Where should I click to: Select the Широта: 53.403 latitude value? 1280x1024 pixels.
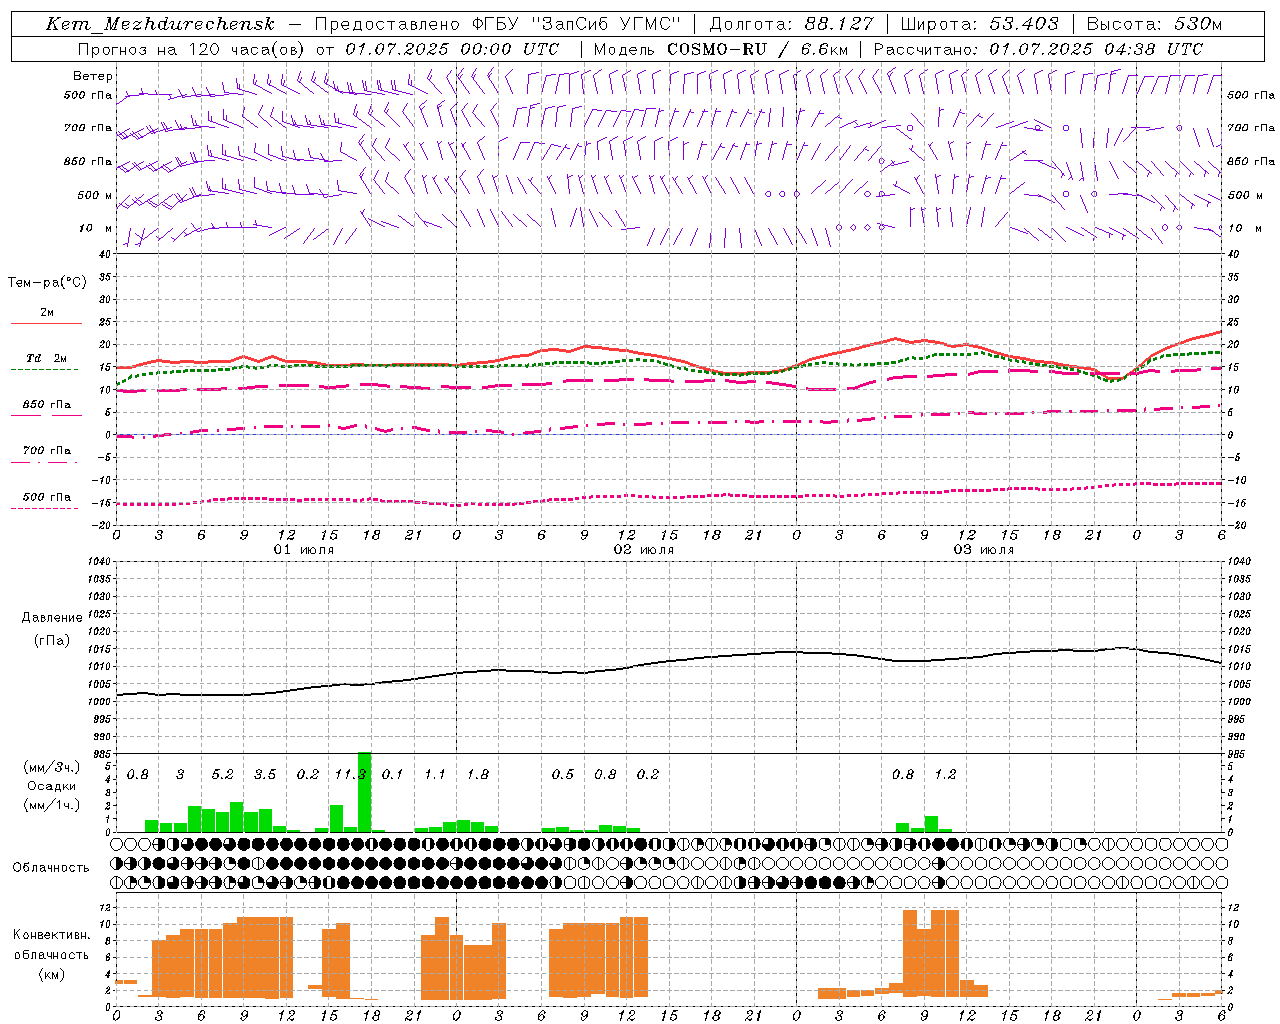click(x=979, y=24)
